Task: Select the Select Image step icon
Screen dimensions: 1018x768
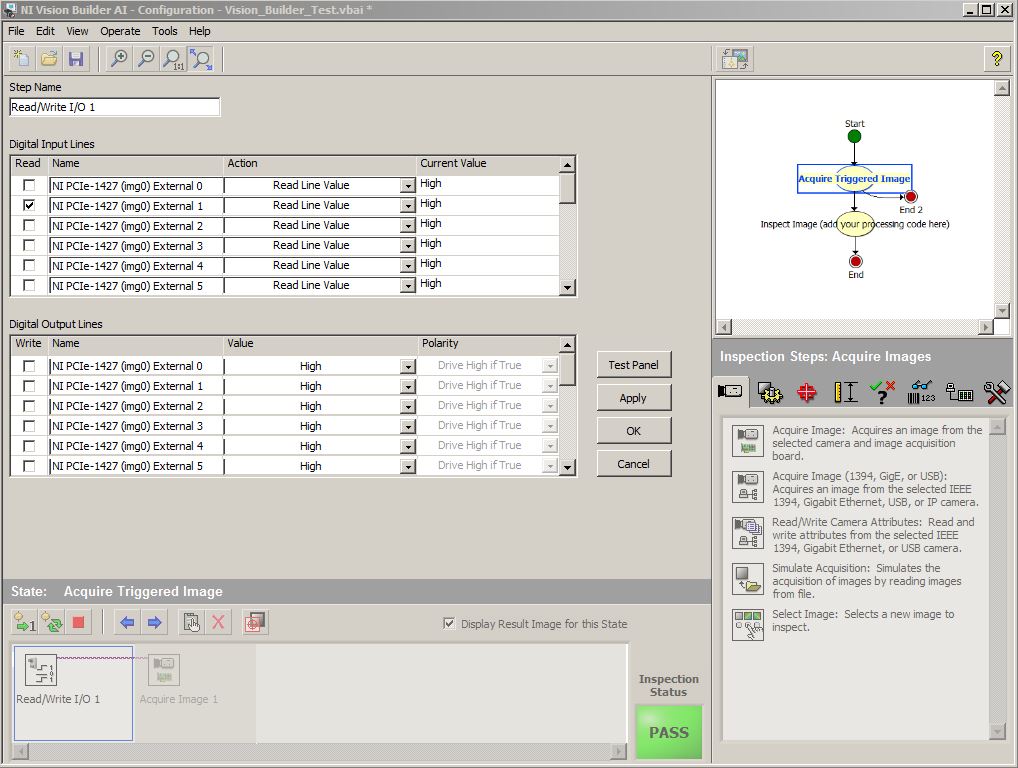Action: [x=748, y=625]
